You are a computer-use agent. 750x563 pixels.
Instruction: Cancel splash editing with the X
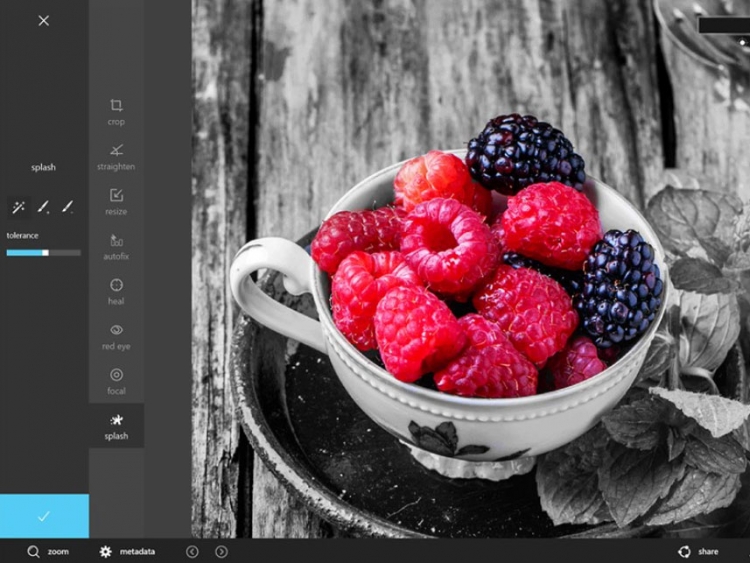coord(44,20)
